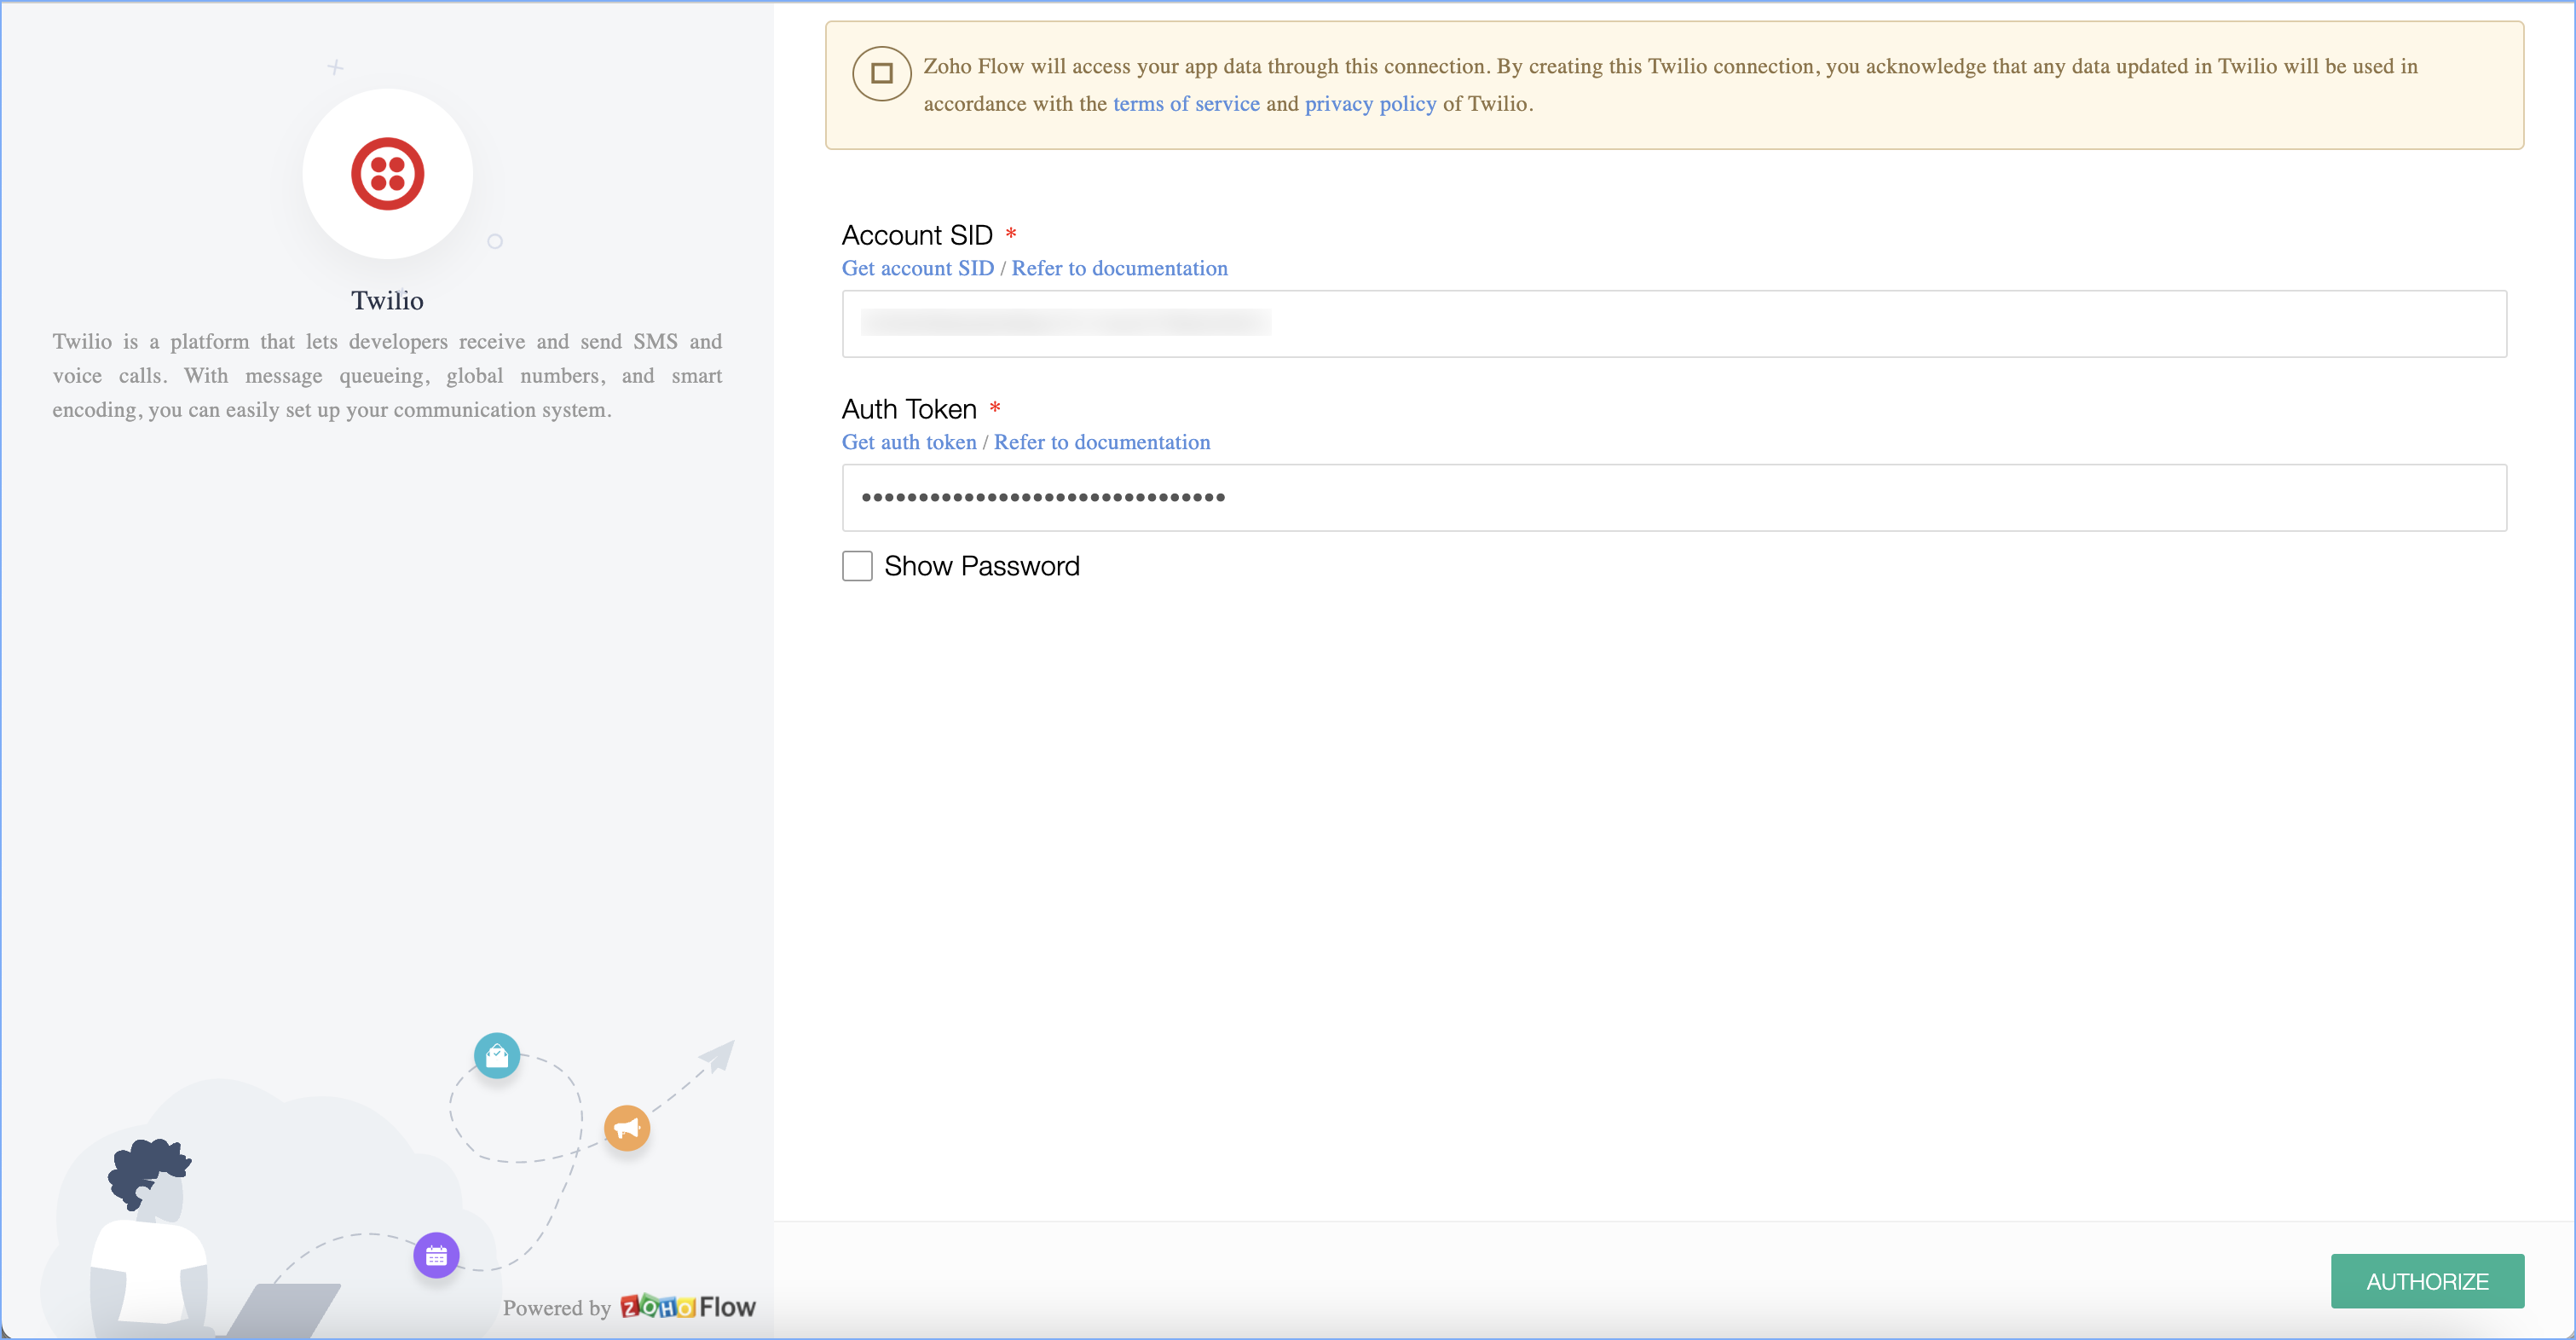Click the Zoho Flow logo
The height and width of the screenshot is (1340, 2576).
click(687, 1307)
